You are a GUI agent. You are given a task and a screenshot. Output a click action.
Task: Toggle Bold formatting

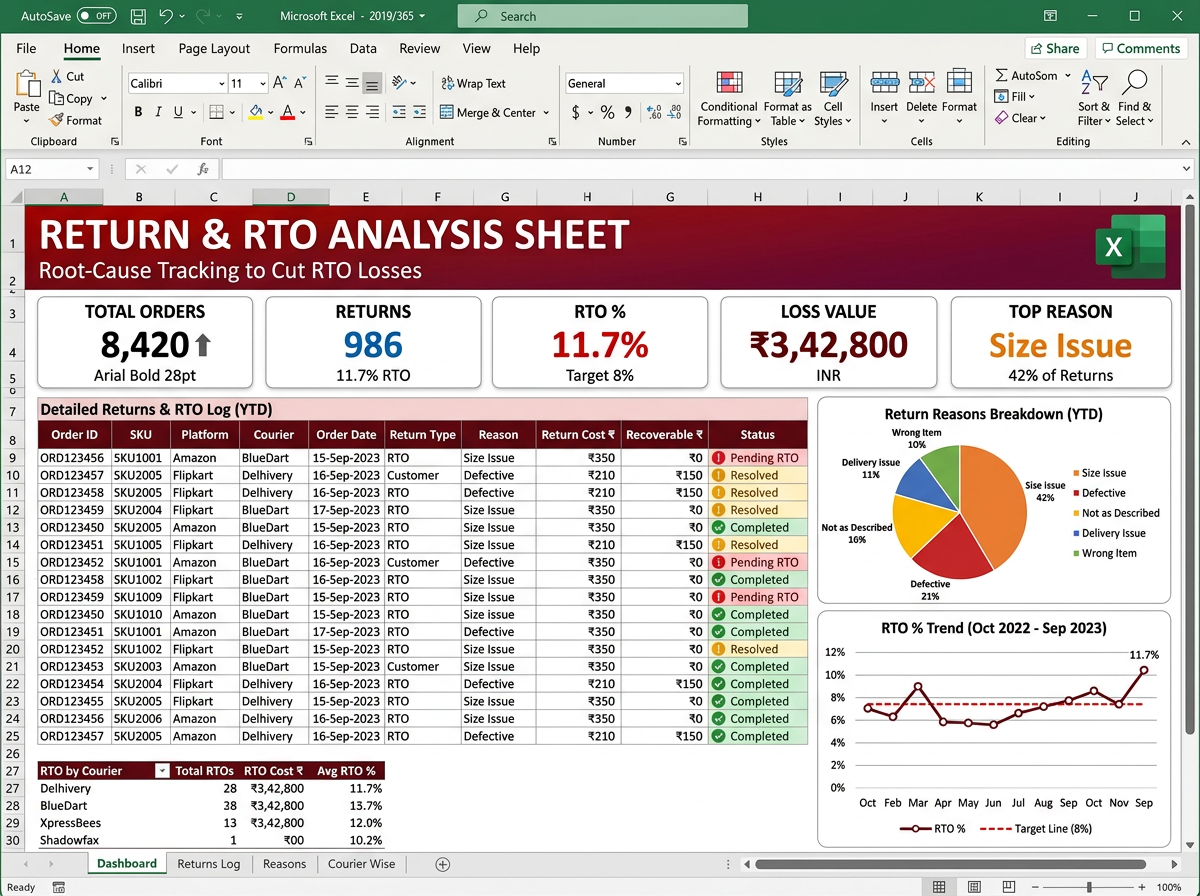click(x=136, y=112)
